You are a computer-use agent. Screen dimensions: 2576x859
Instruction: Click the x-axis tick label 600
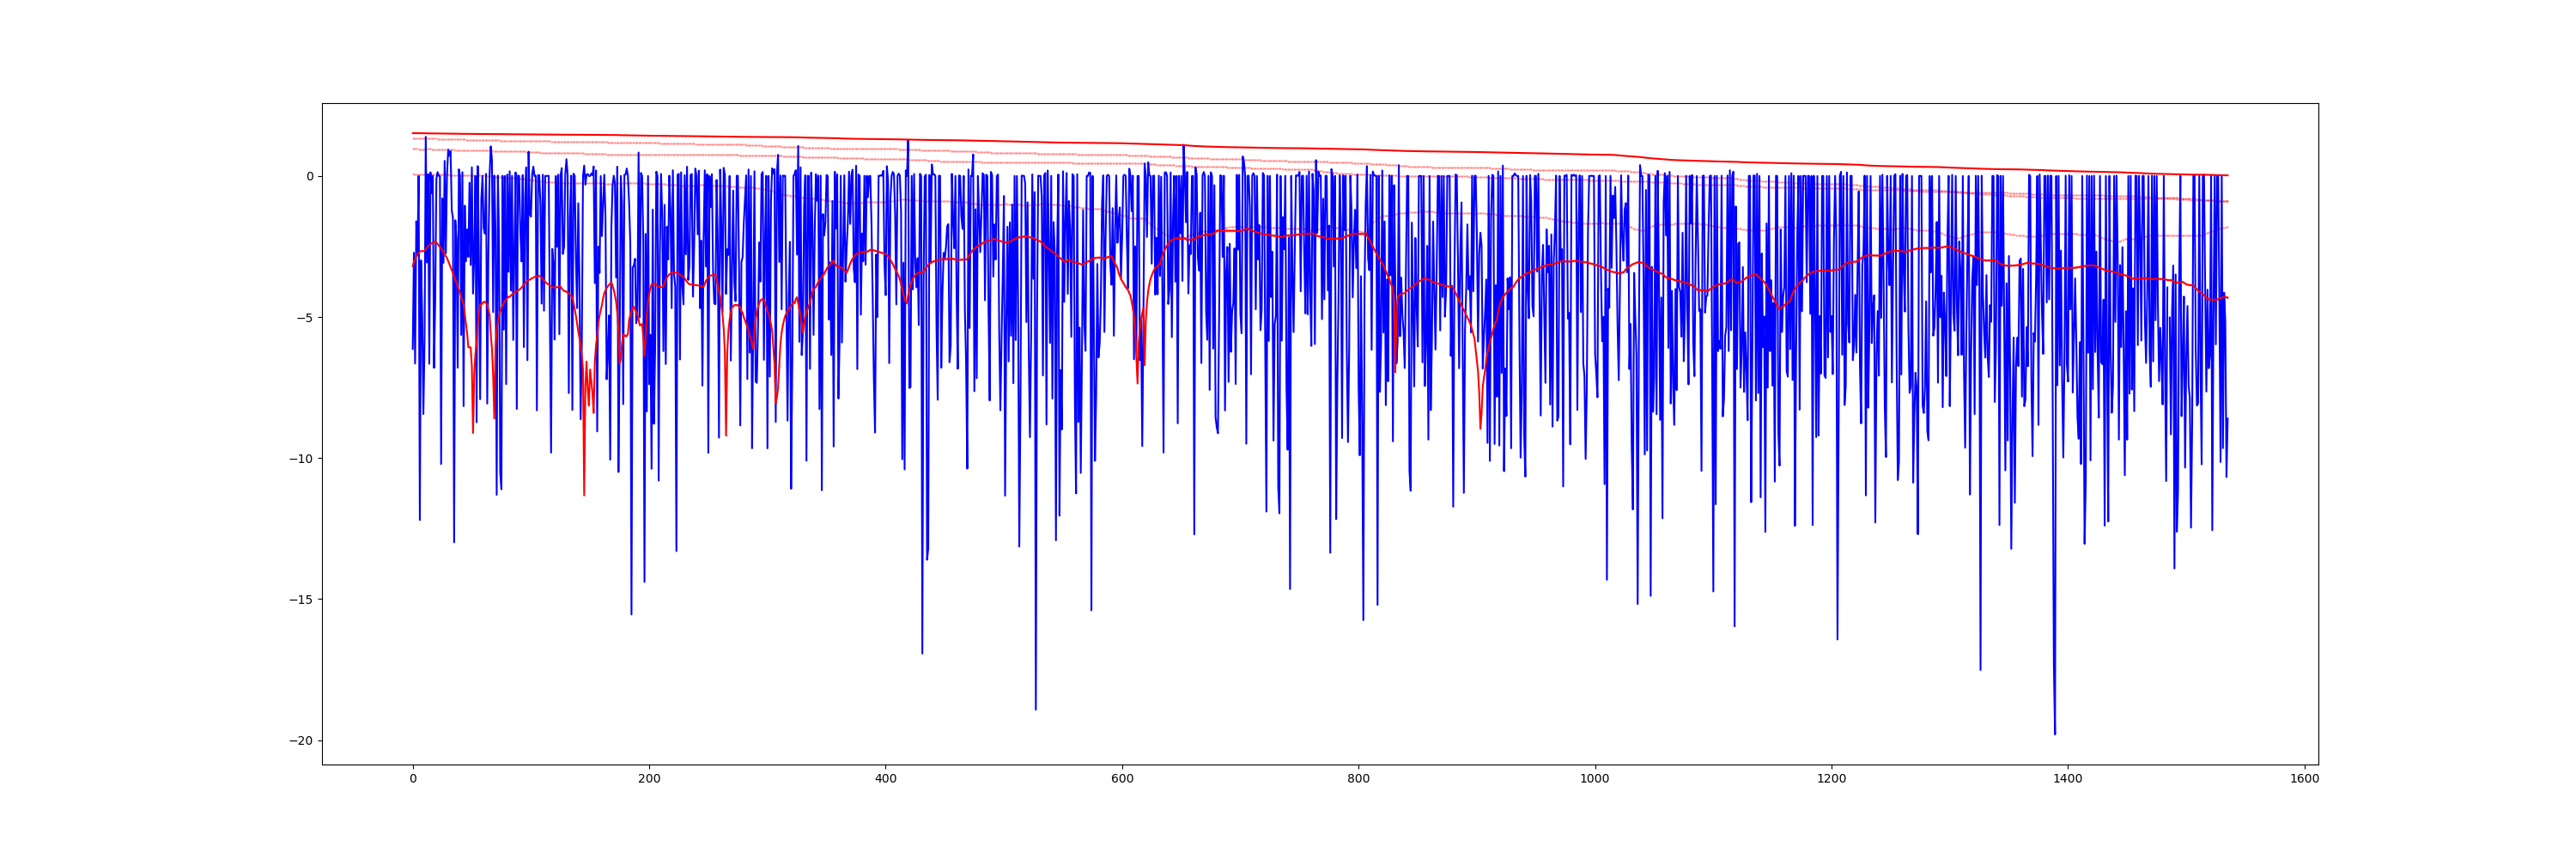click(1122, 779)
